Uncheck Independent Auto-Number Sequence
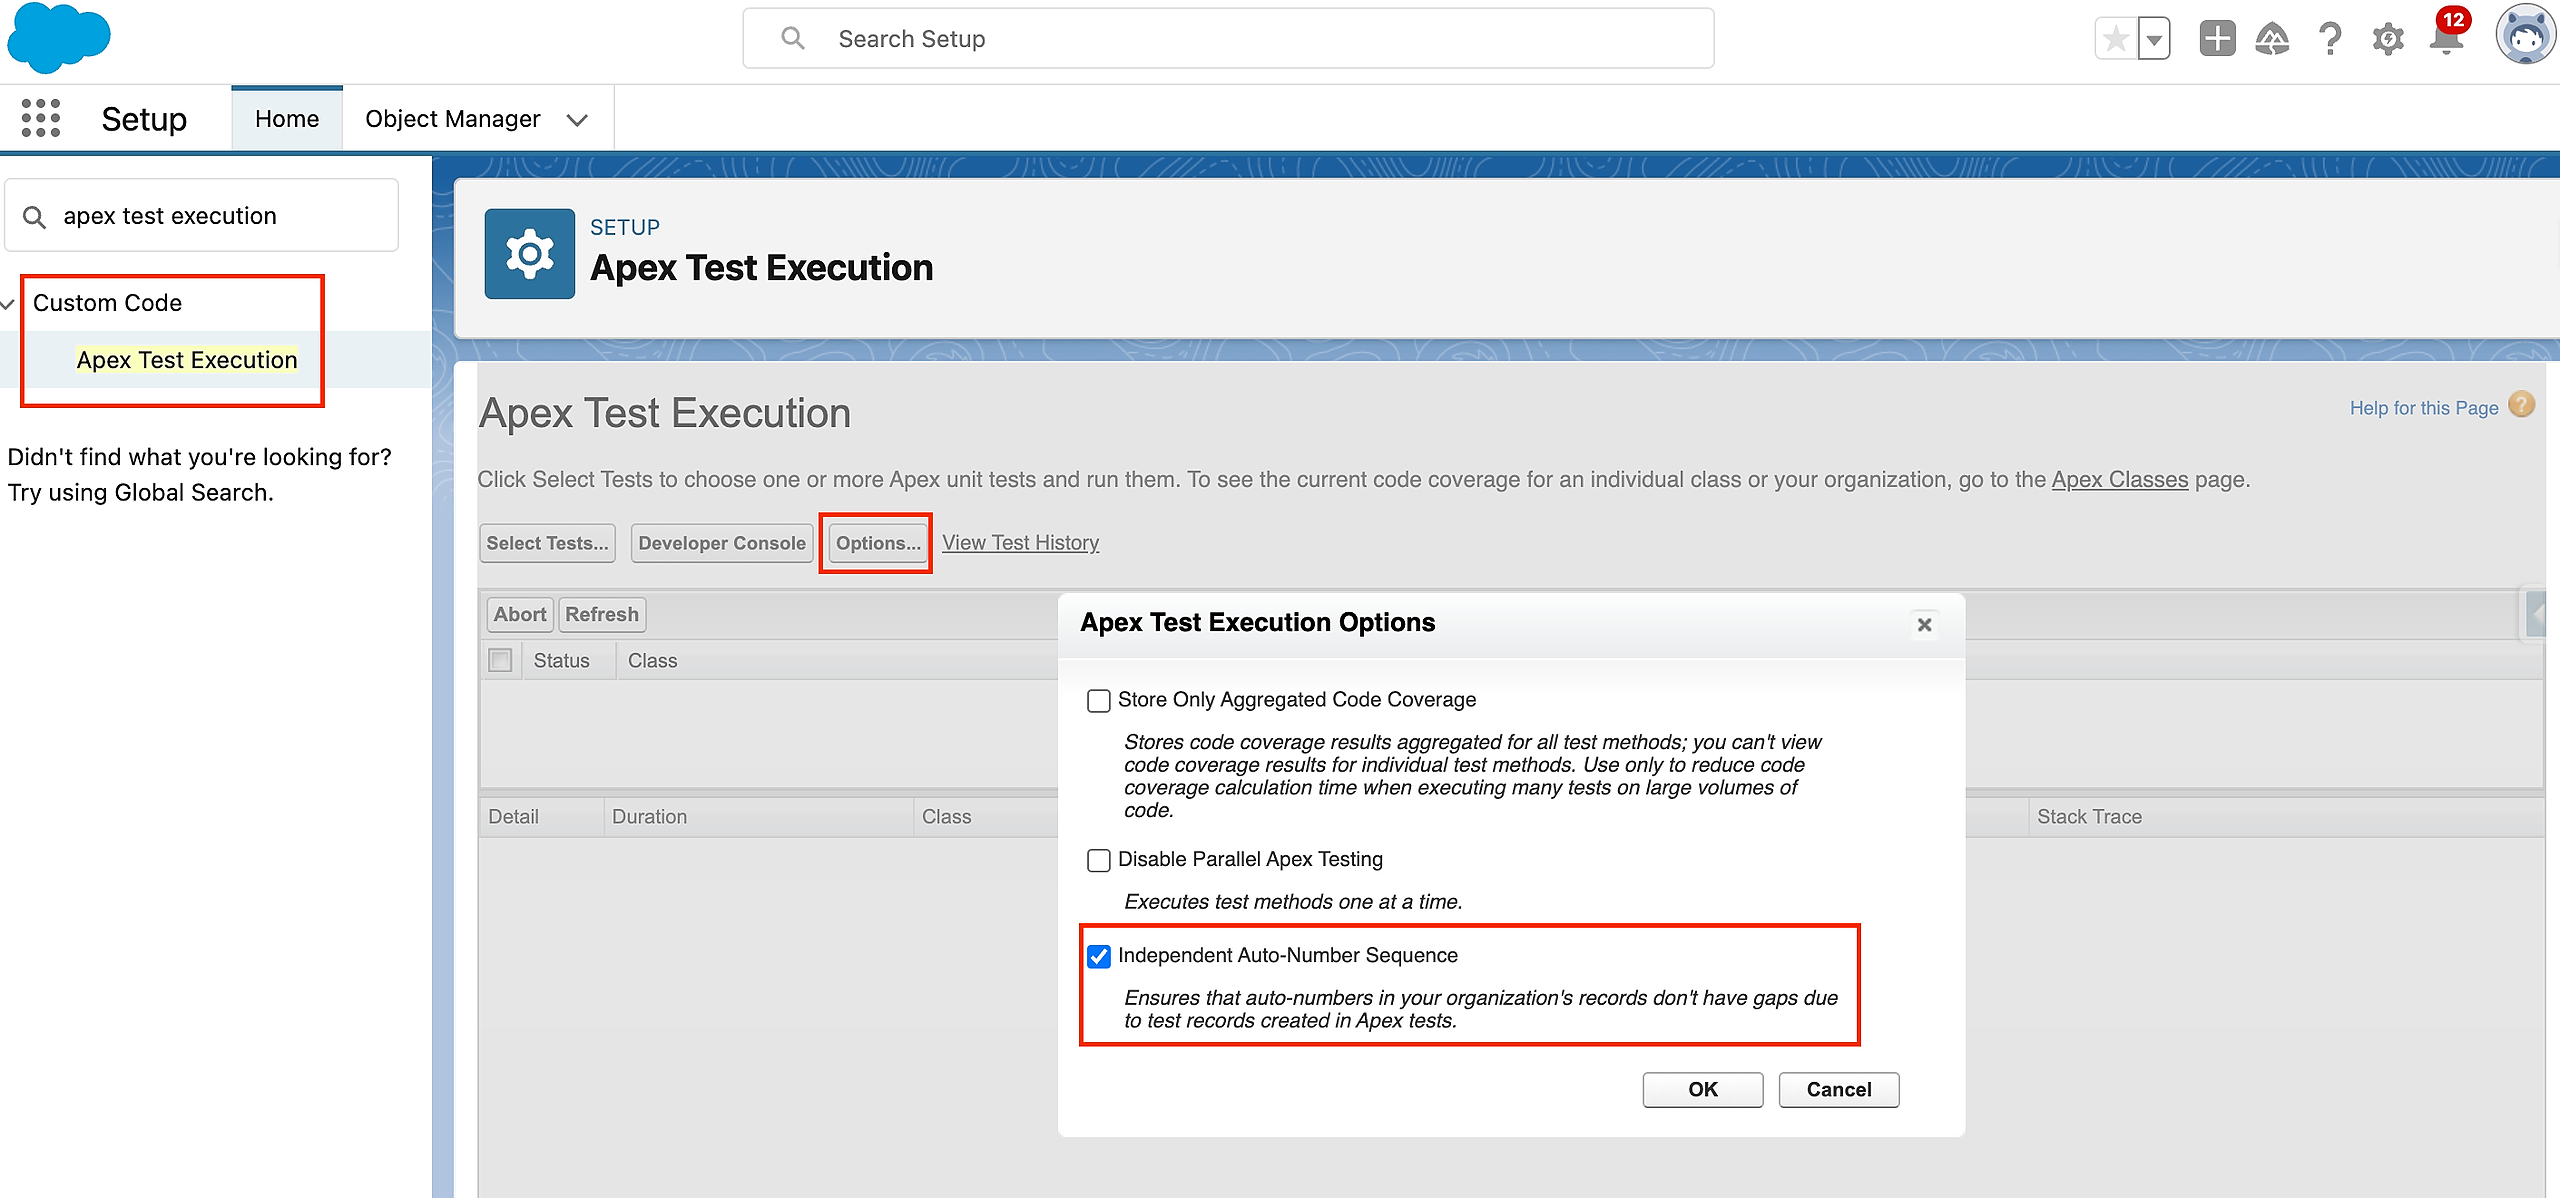Viewport: 2560px width, 1198px height. [1098, 956]
